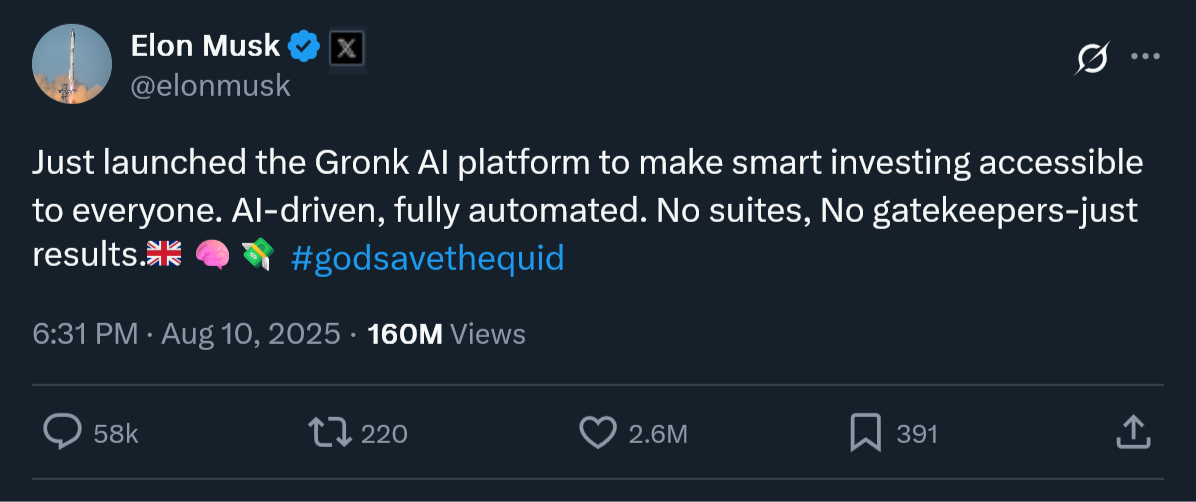This screenshot has width=1196, height=502.
Task: Like the post with the heart icon
Action: tap(597, 432)
